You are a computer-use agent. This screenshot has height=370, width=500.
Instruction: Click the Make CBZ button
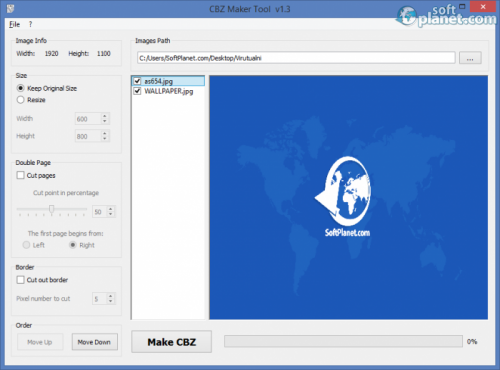click(x=171, y=342)
